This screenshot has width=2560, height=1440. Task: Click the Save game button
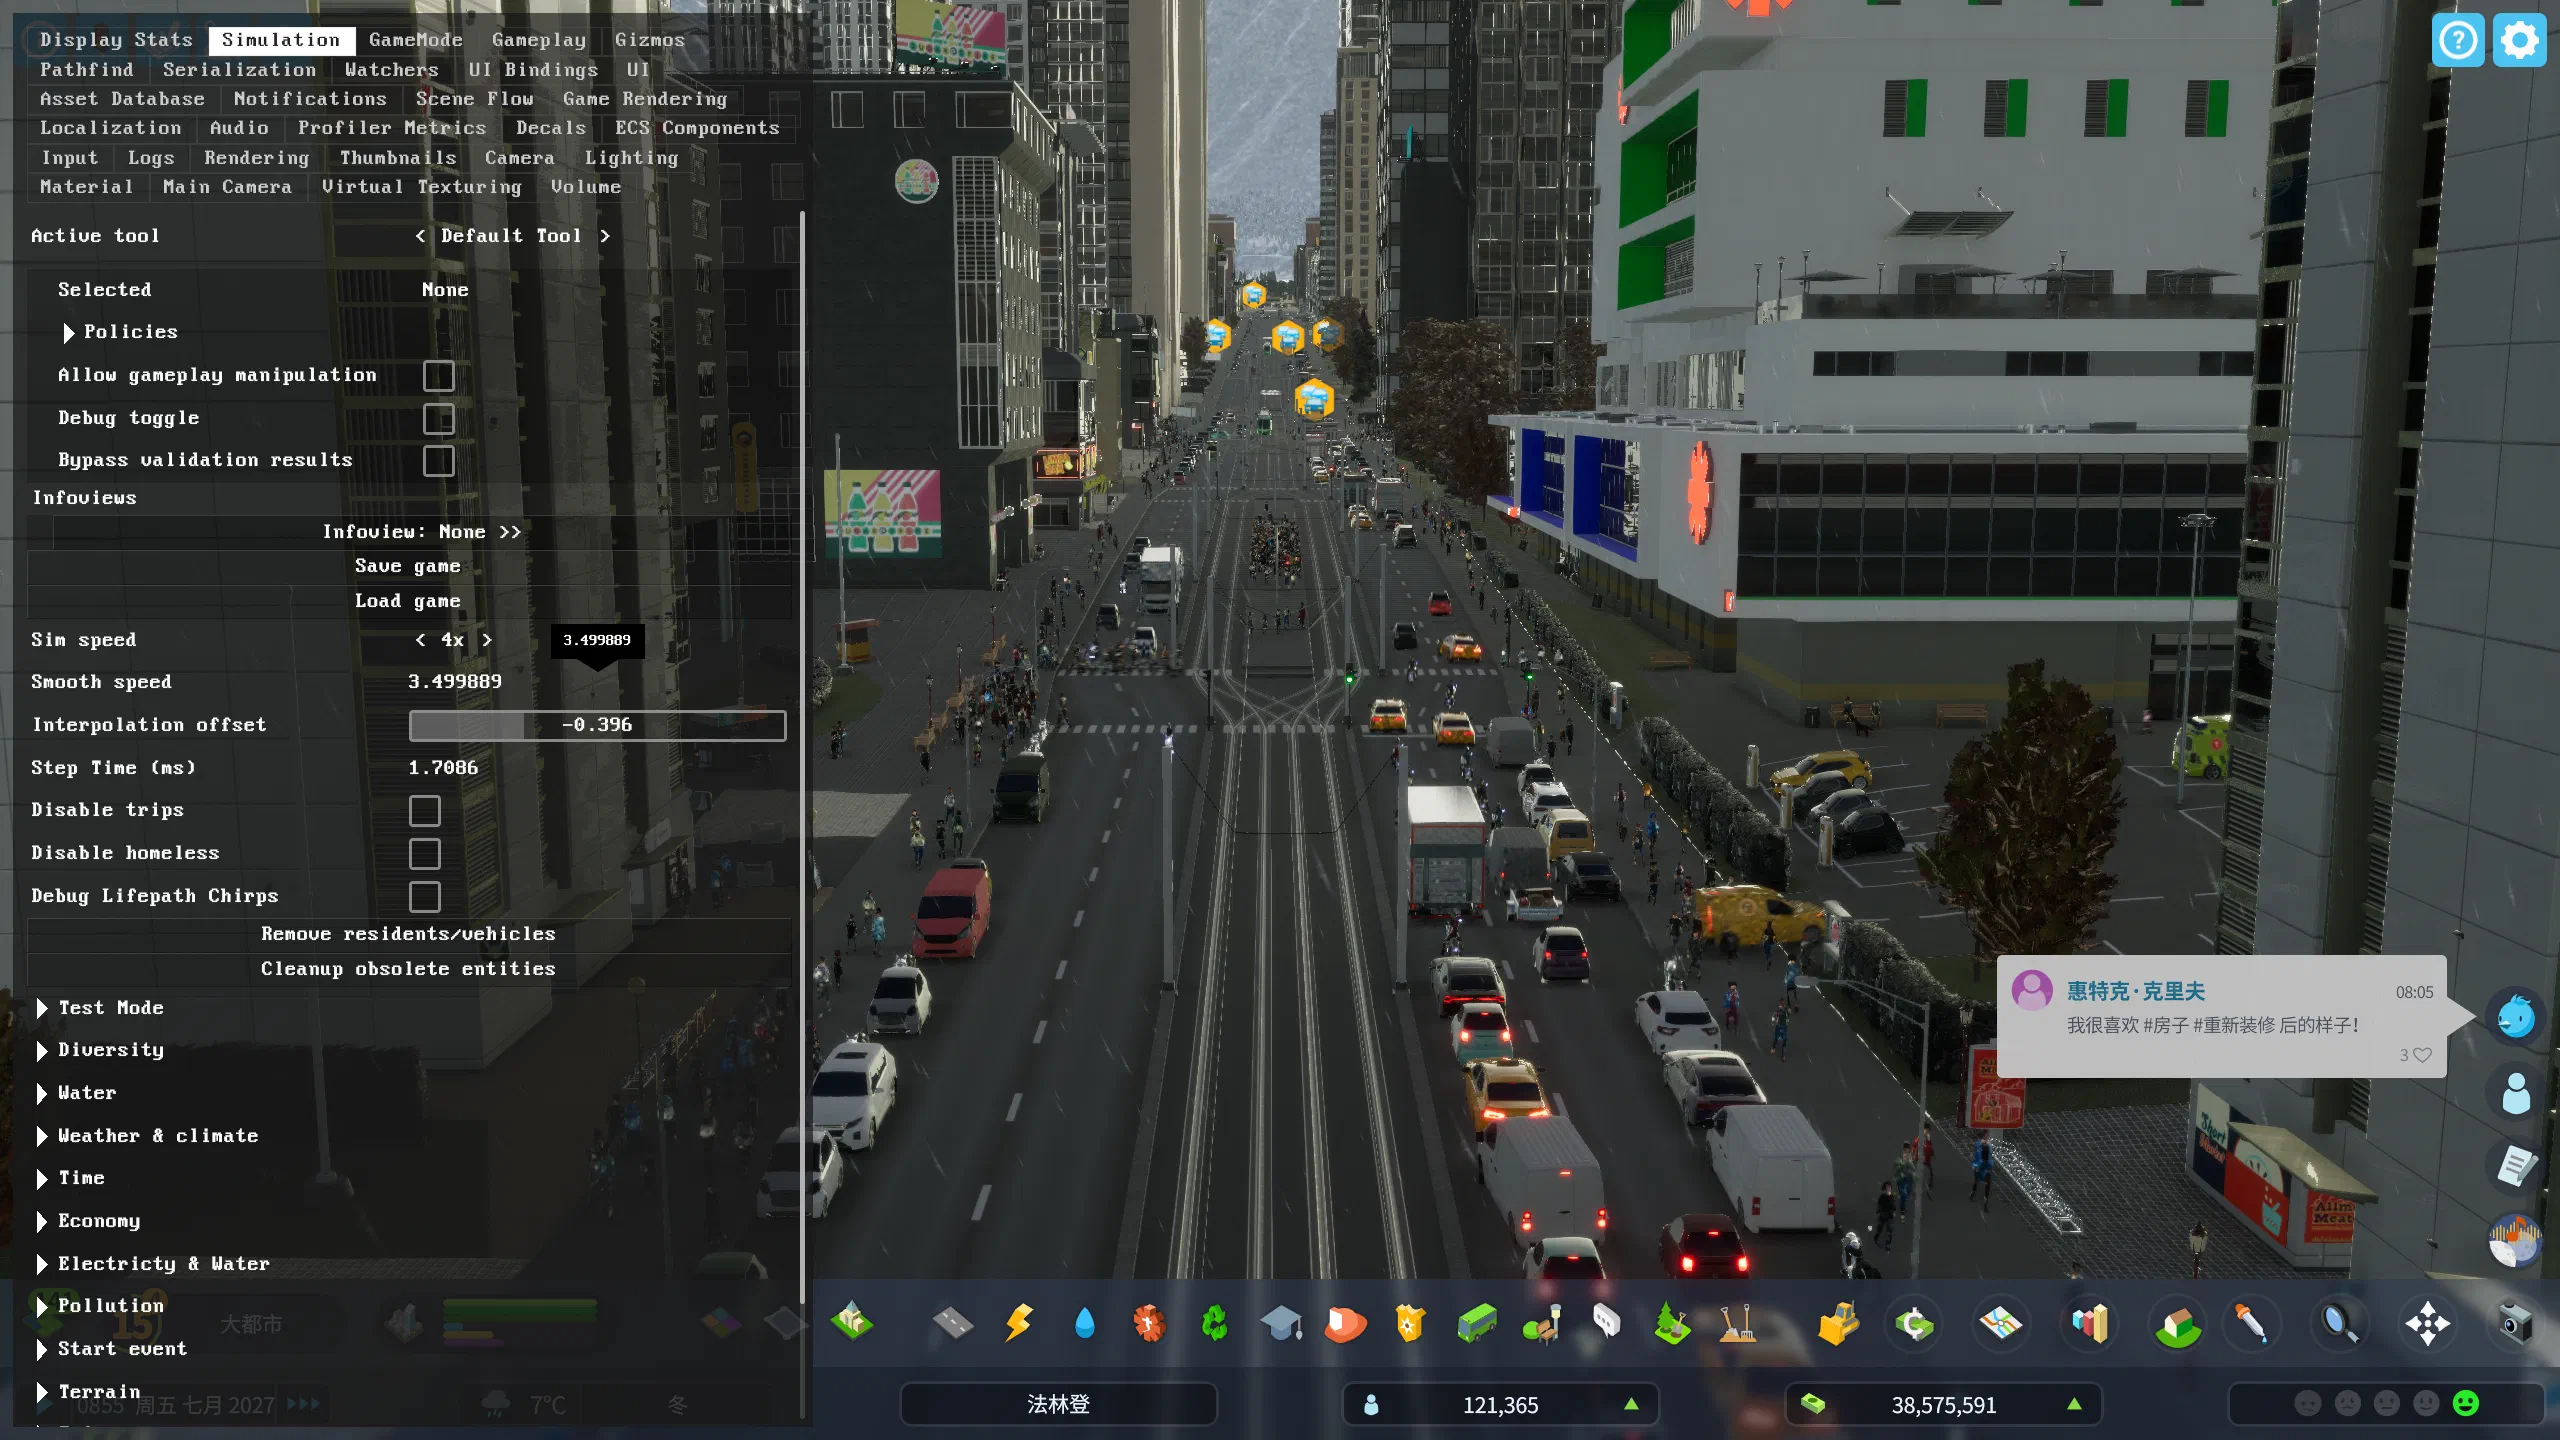408,565
